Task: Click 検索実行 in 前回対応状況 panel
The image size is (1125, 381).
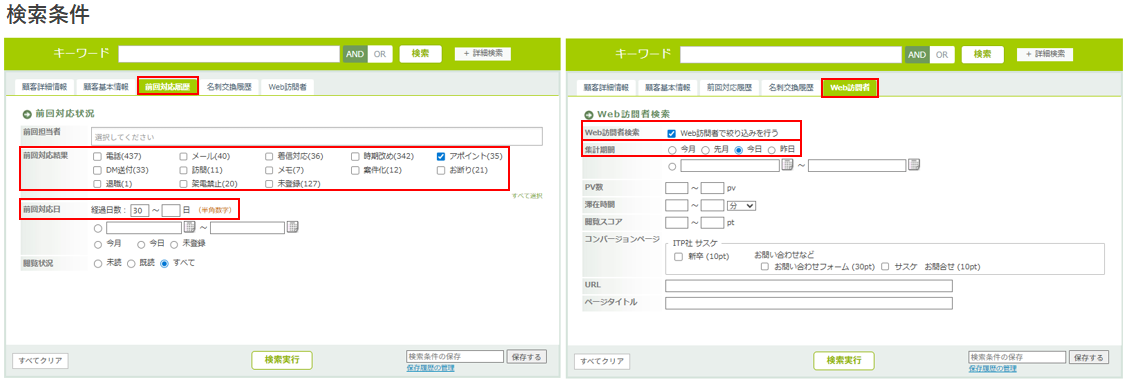Action: point(282,359)
